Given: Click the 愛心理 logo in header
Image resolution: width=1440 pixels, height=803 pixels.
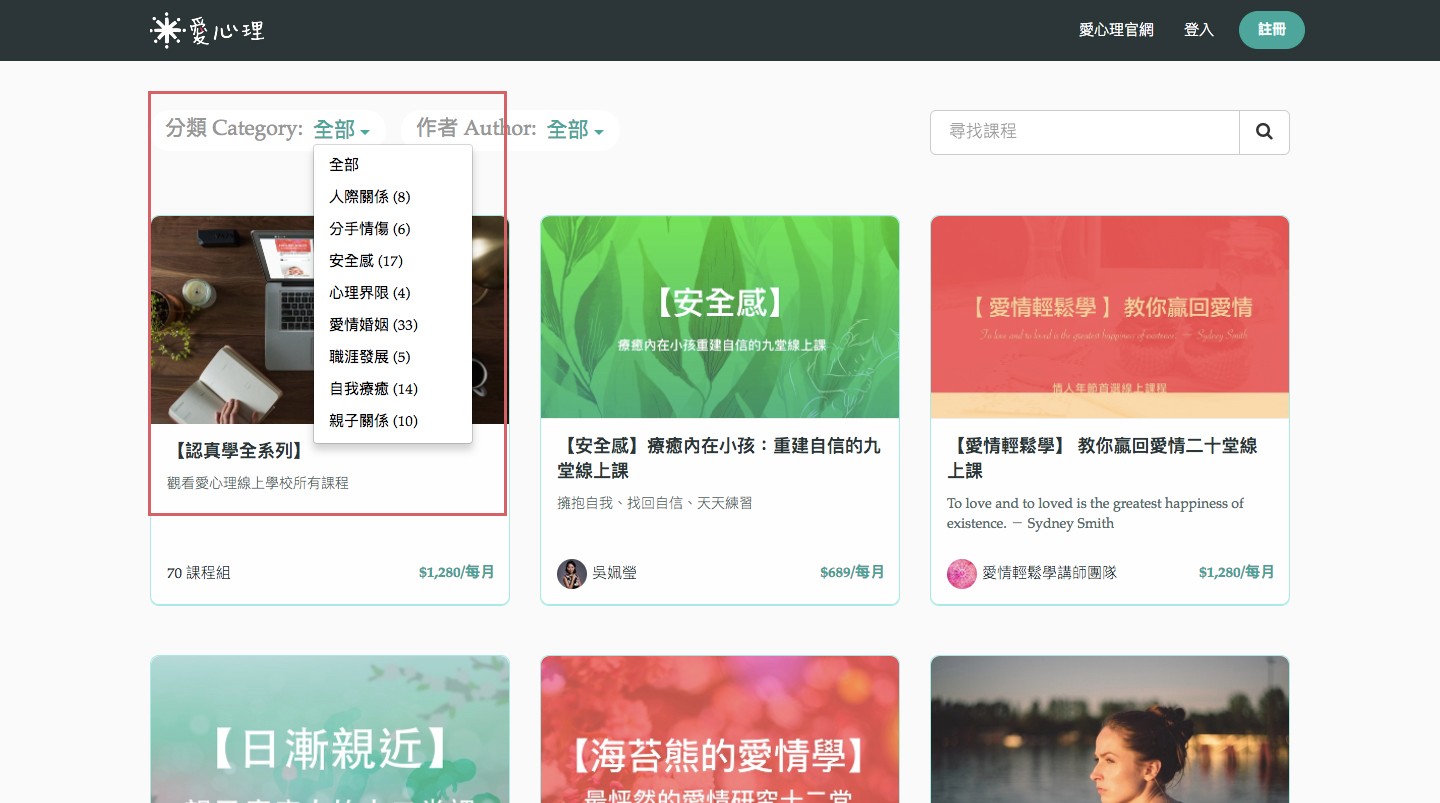Looking at the screenshot, I should (207, 30).
